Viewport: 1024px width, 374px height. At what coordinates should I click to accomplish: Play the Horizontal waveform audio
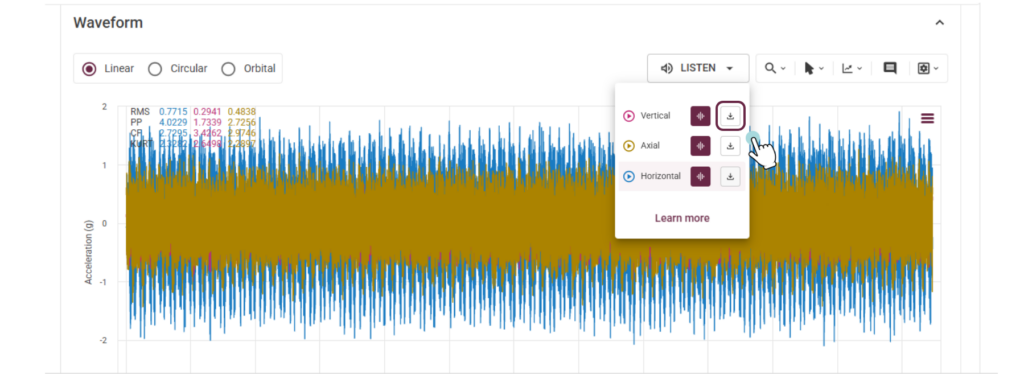click(629, 176)
